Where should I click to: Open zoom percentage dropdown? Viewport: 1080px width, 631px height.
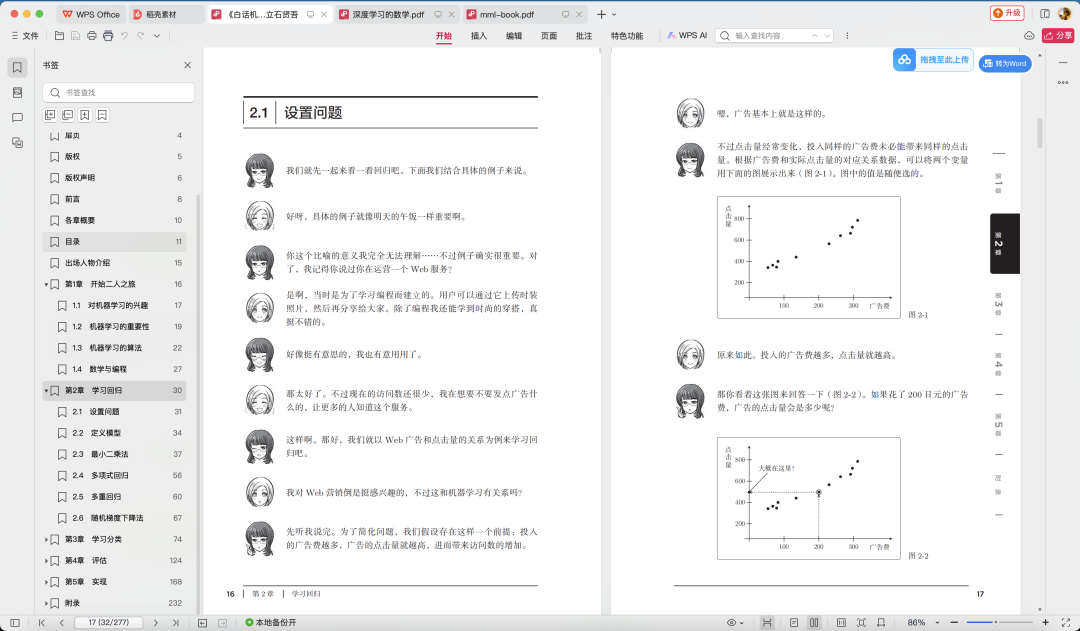click(x=937, y=622)
